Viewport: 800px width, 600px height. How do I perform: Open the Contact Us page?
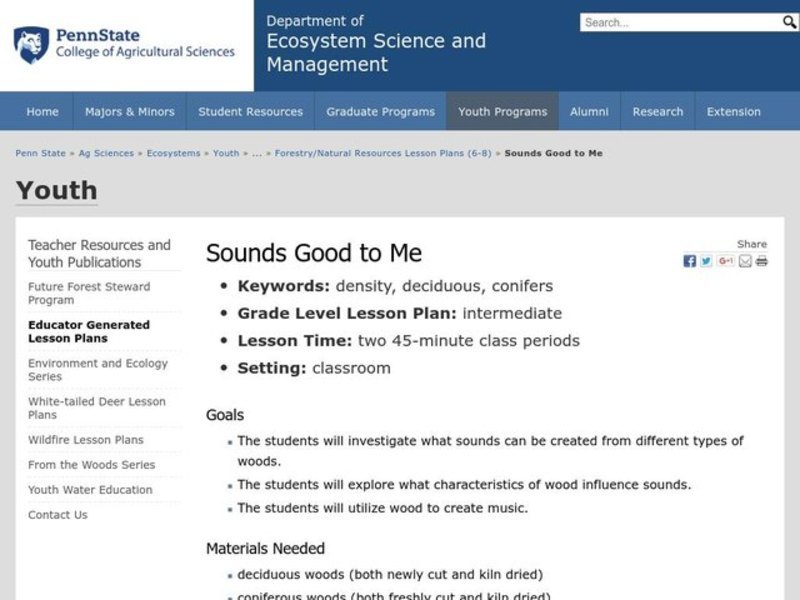(55, 514)
